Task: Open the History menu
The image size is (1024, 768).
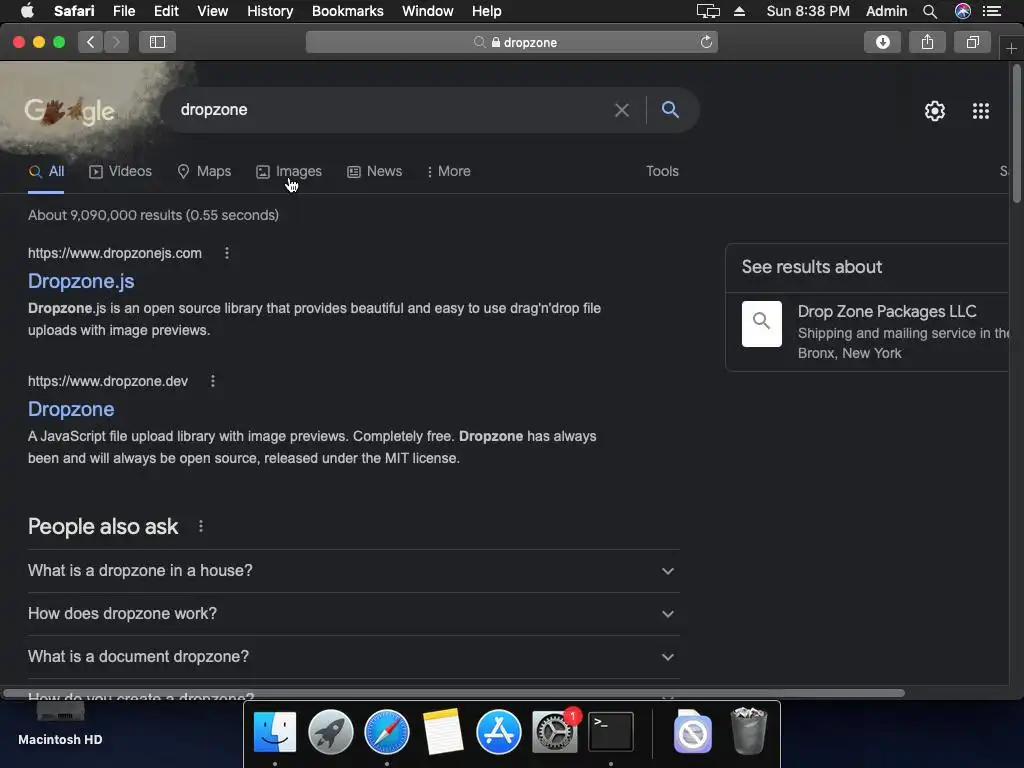Action: tap(270, 11)
